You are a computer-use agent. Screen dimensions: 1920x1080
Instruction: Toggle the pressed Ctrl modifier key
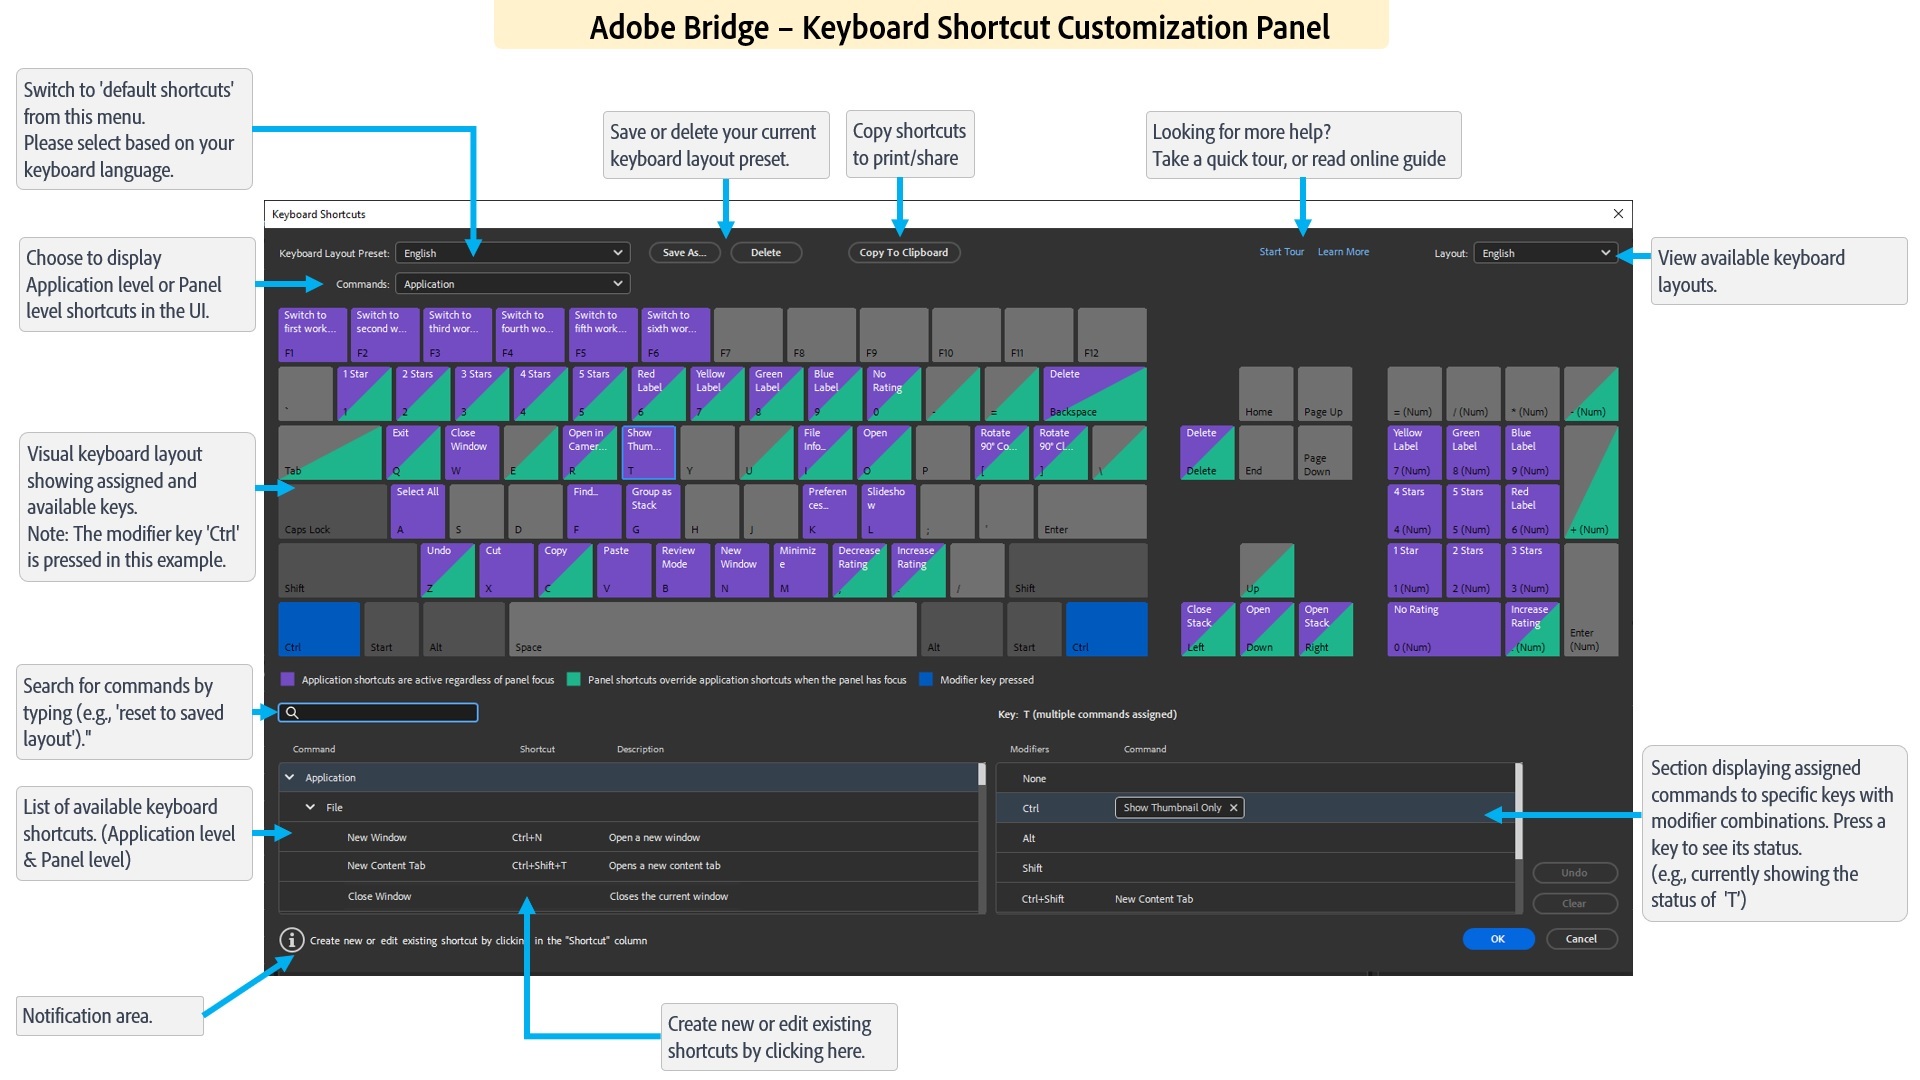pyautogui.click(x=318, y=628)
